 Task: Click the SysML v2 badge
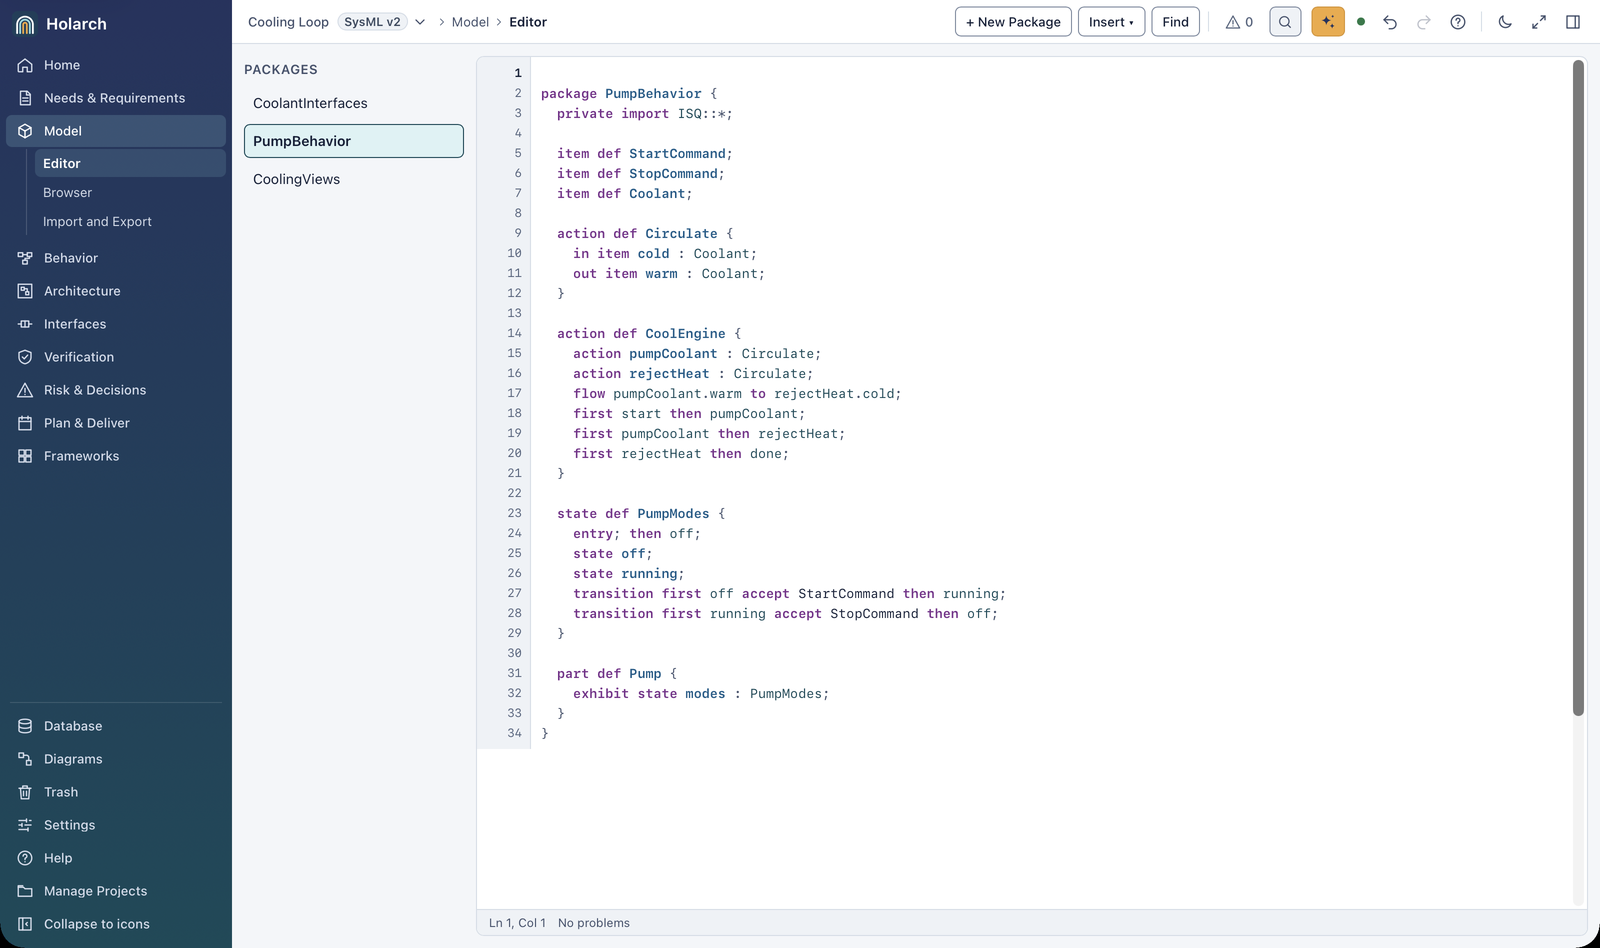(x=372, y=22)
